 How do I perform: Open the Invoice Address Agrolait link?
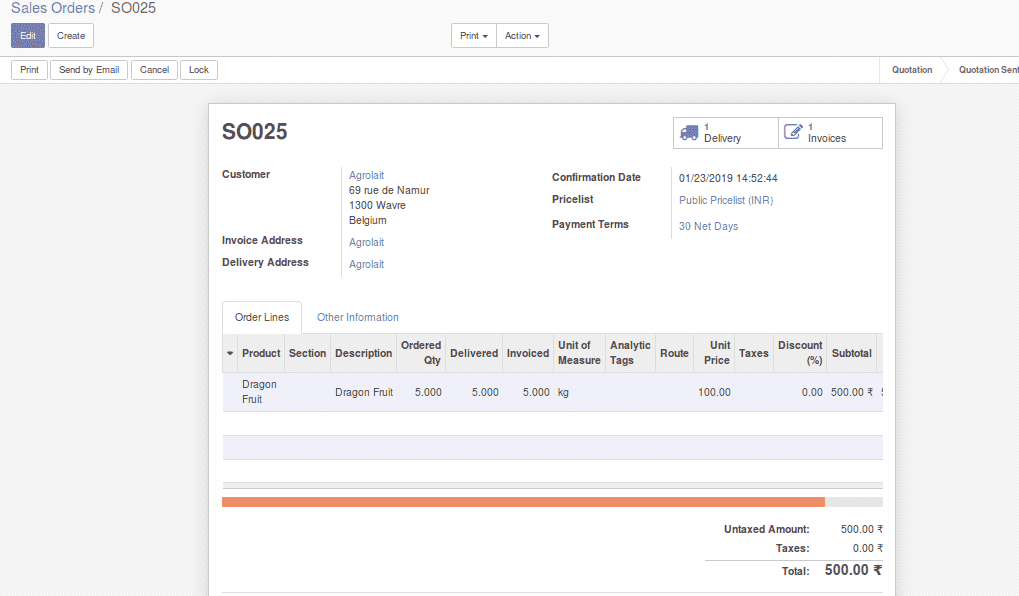367,242
